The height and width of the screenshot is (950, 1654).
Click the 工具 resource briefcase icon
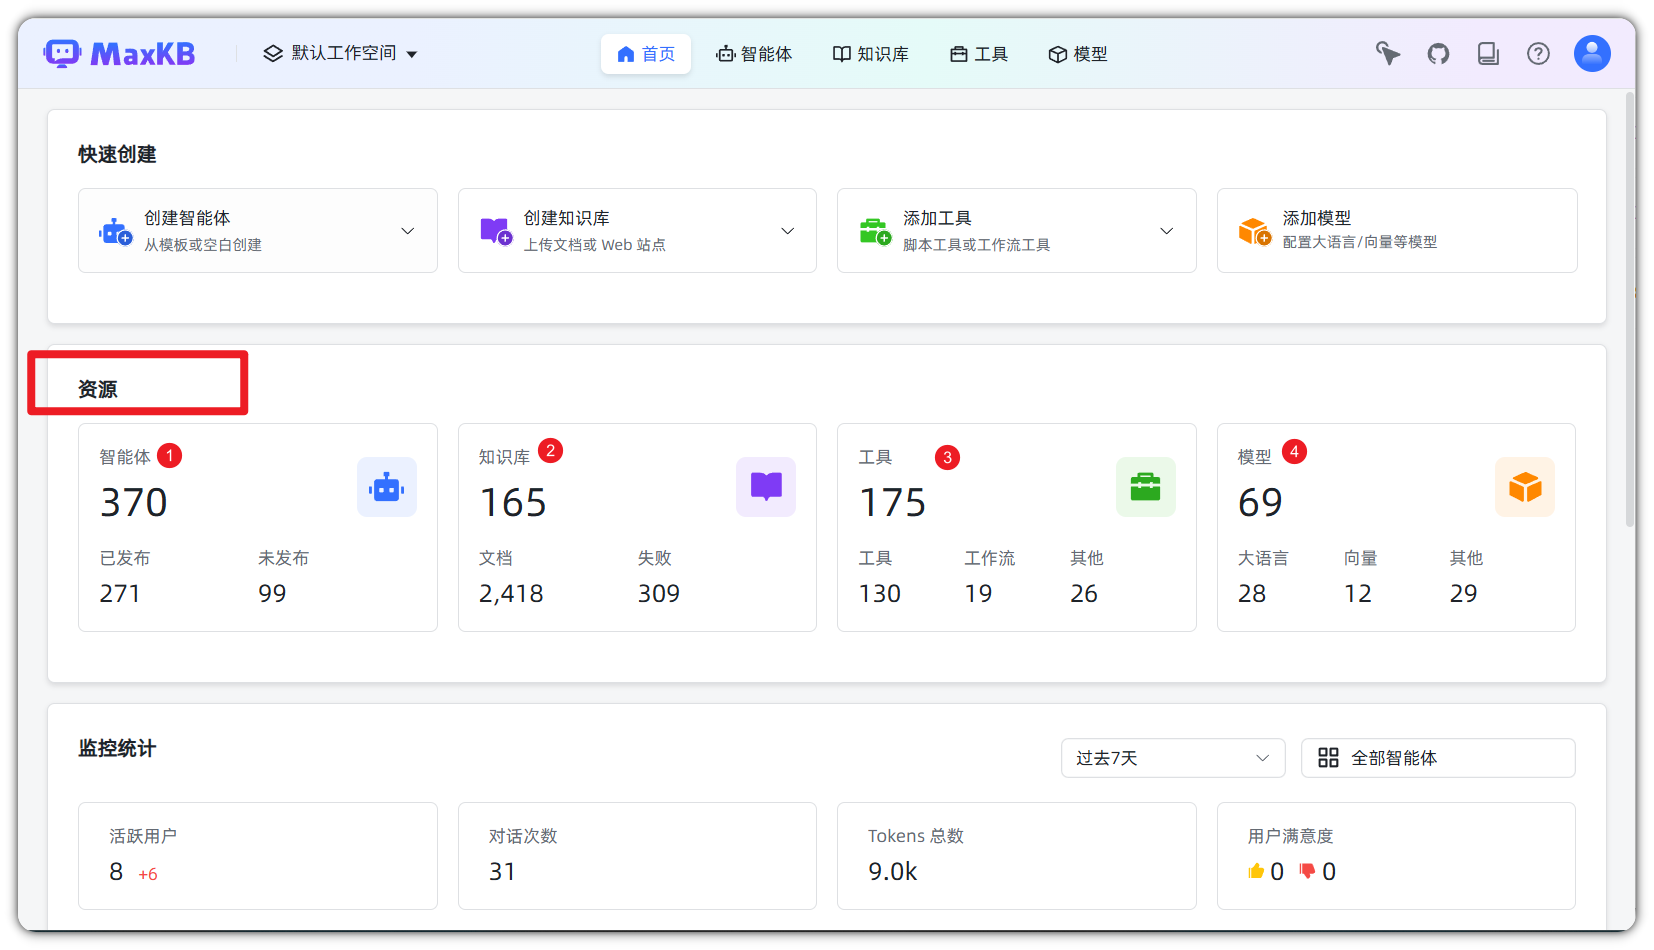coord(1146,487)
